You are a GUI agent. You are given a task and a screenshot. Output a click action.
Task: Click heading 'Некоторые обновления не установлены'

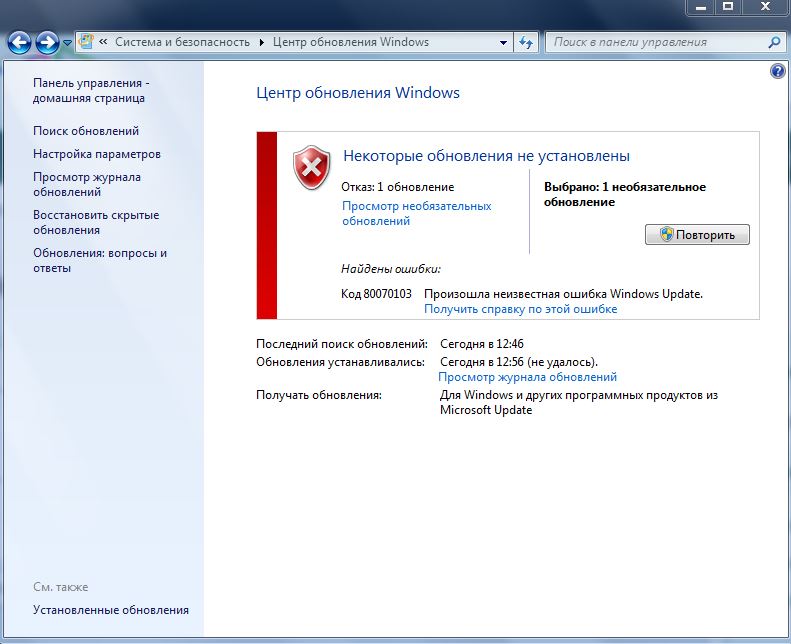point(486,156)
